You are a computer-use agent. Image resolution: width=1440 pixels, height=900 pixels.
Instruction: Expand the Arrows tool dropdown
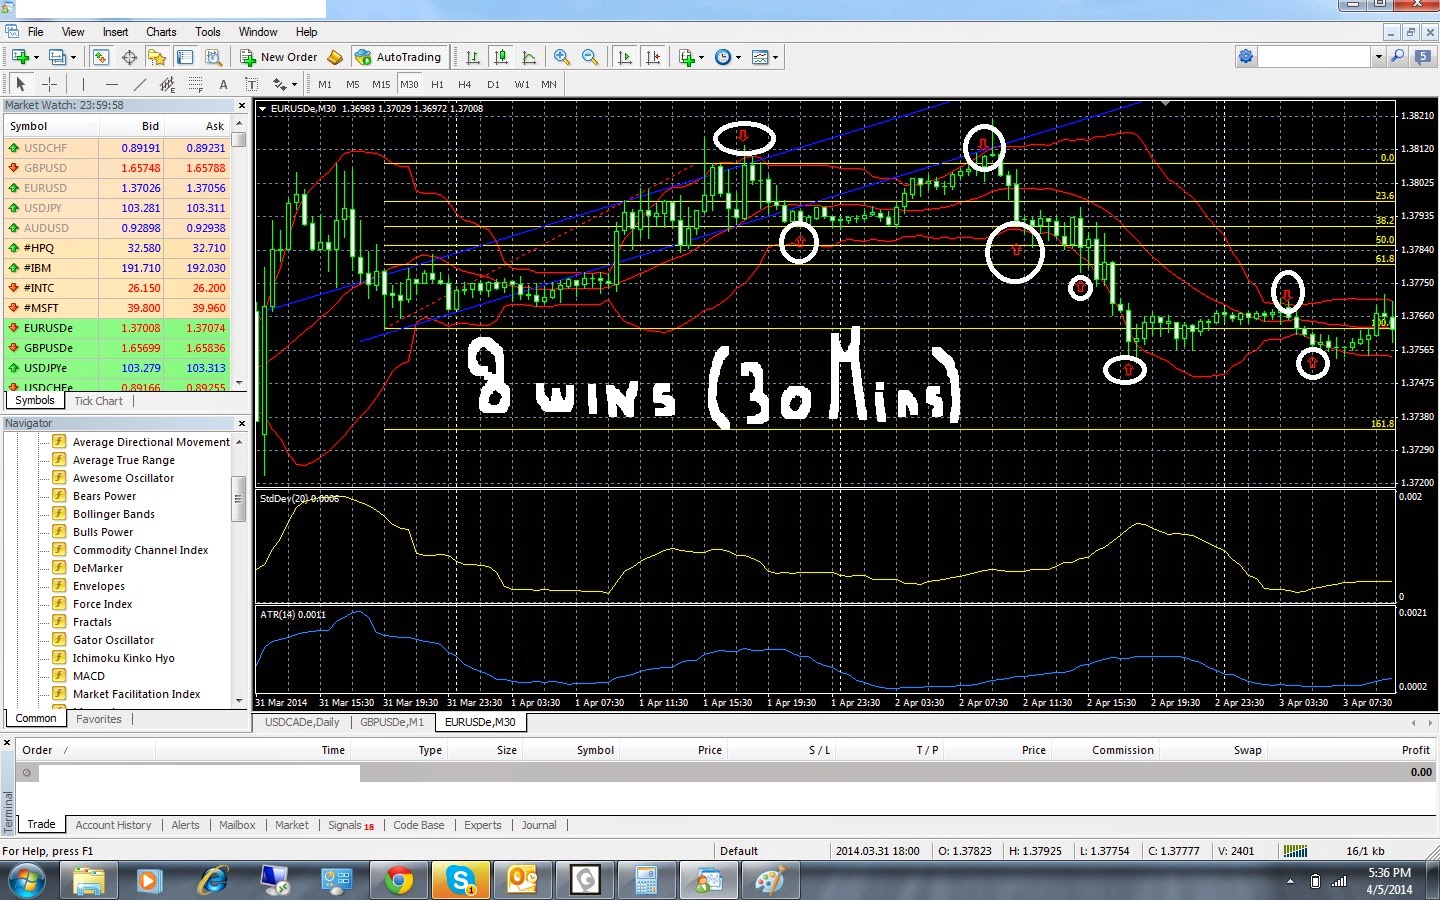click(294, 84)
